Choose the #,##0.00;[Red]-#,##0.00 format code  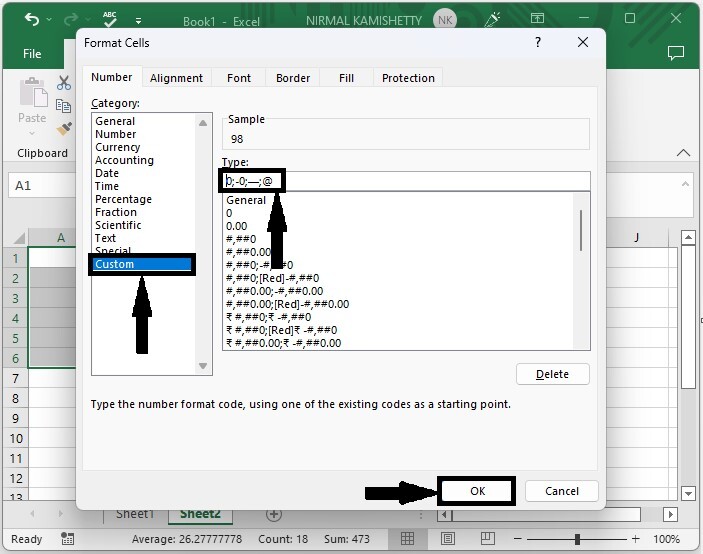click(287, 304)
